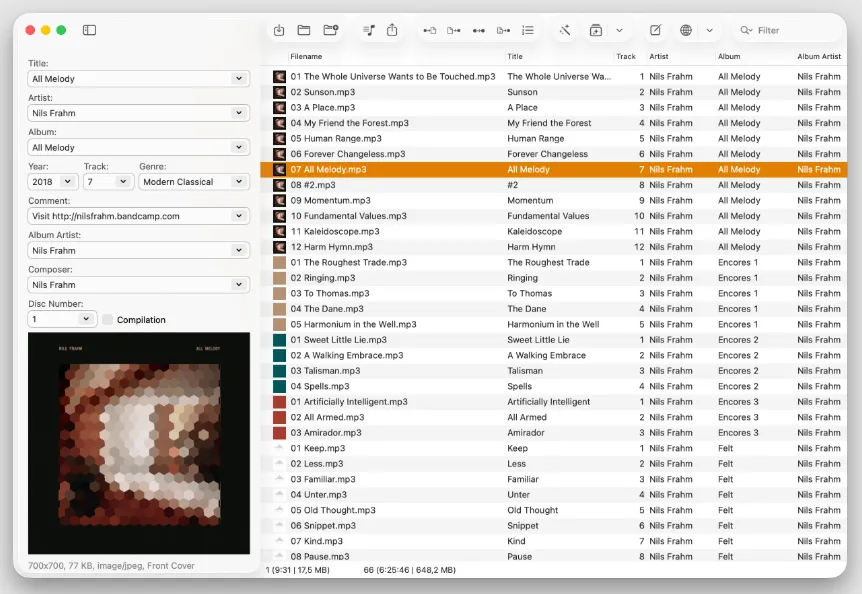Sort by Album Artist column header
The height and width of the screenshot is (594, 862).
click(x=819, y=57)
